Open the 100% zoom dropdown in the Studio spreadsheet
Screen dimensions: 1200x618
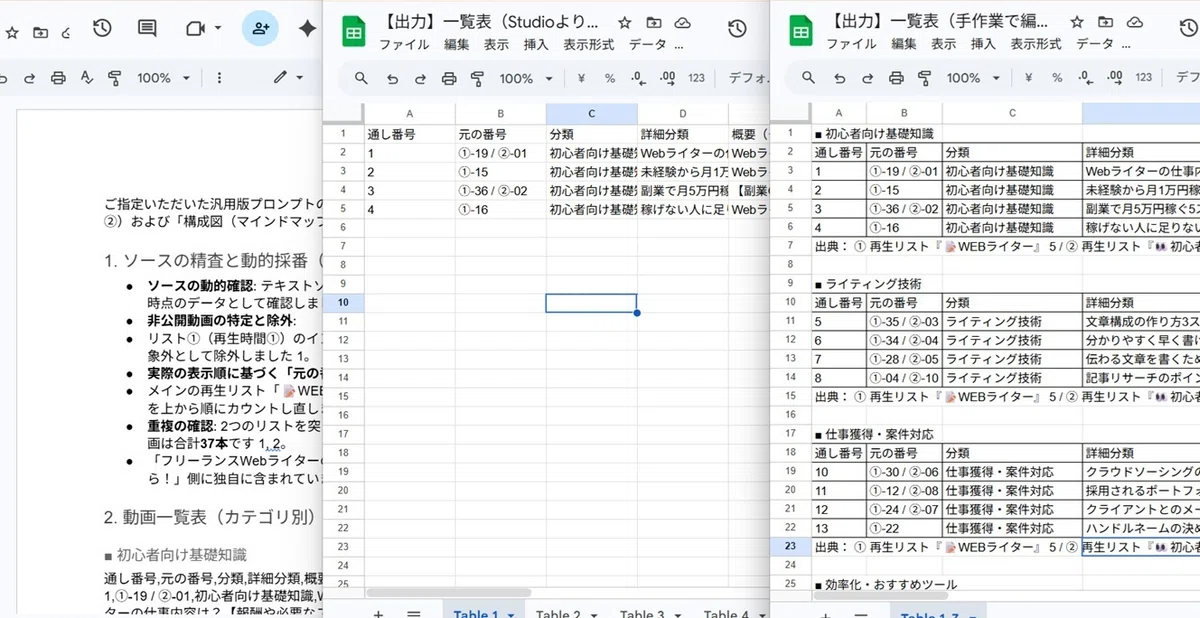coord(525,78)
